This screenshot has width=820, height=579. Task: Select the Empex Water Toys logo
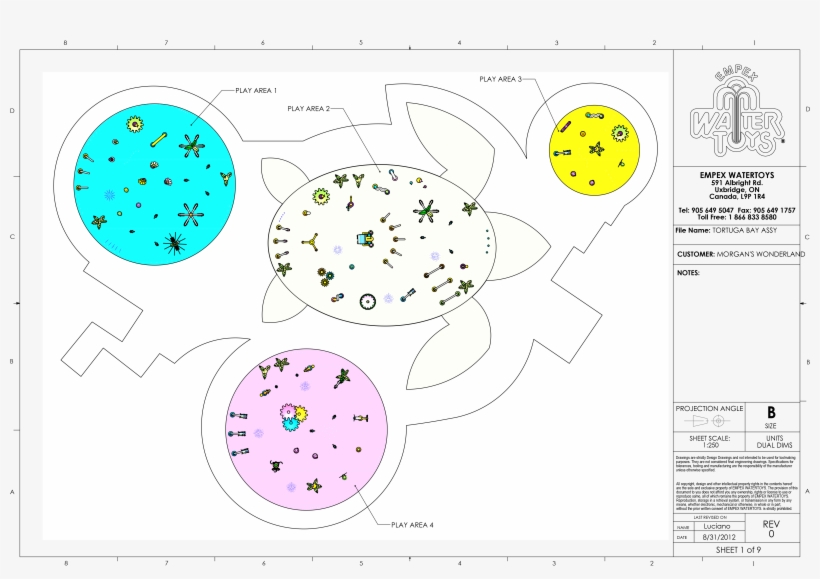[x=737, y=117]
